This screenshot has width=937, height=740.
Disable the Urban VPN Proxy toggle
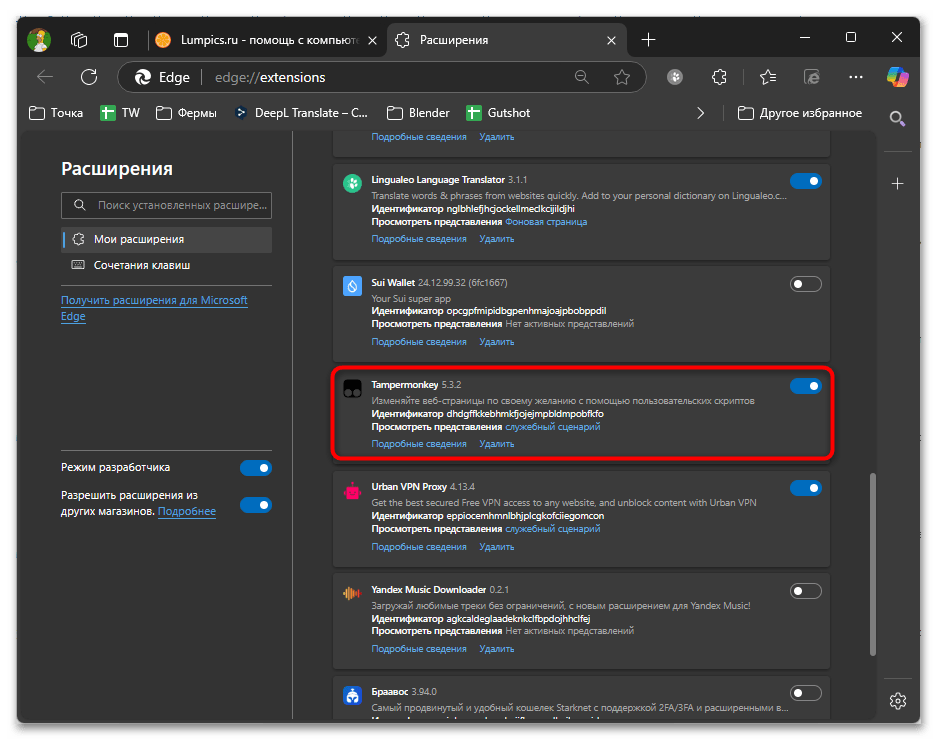pos(806,488)
